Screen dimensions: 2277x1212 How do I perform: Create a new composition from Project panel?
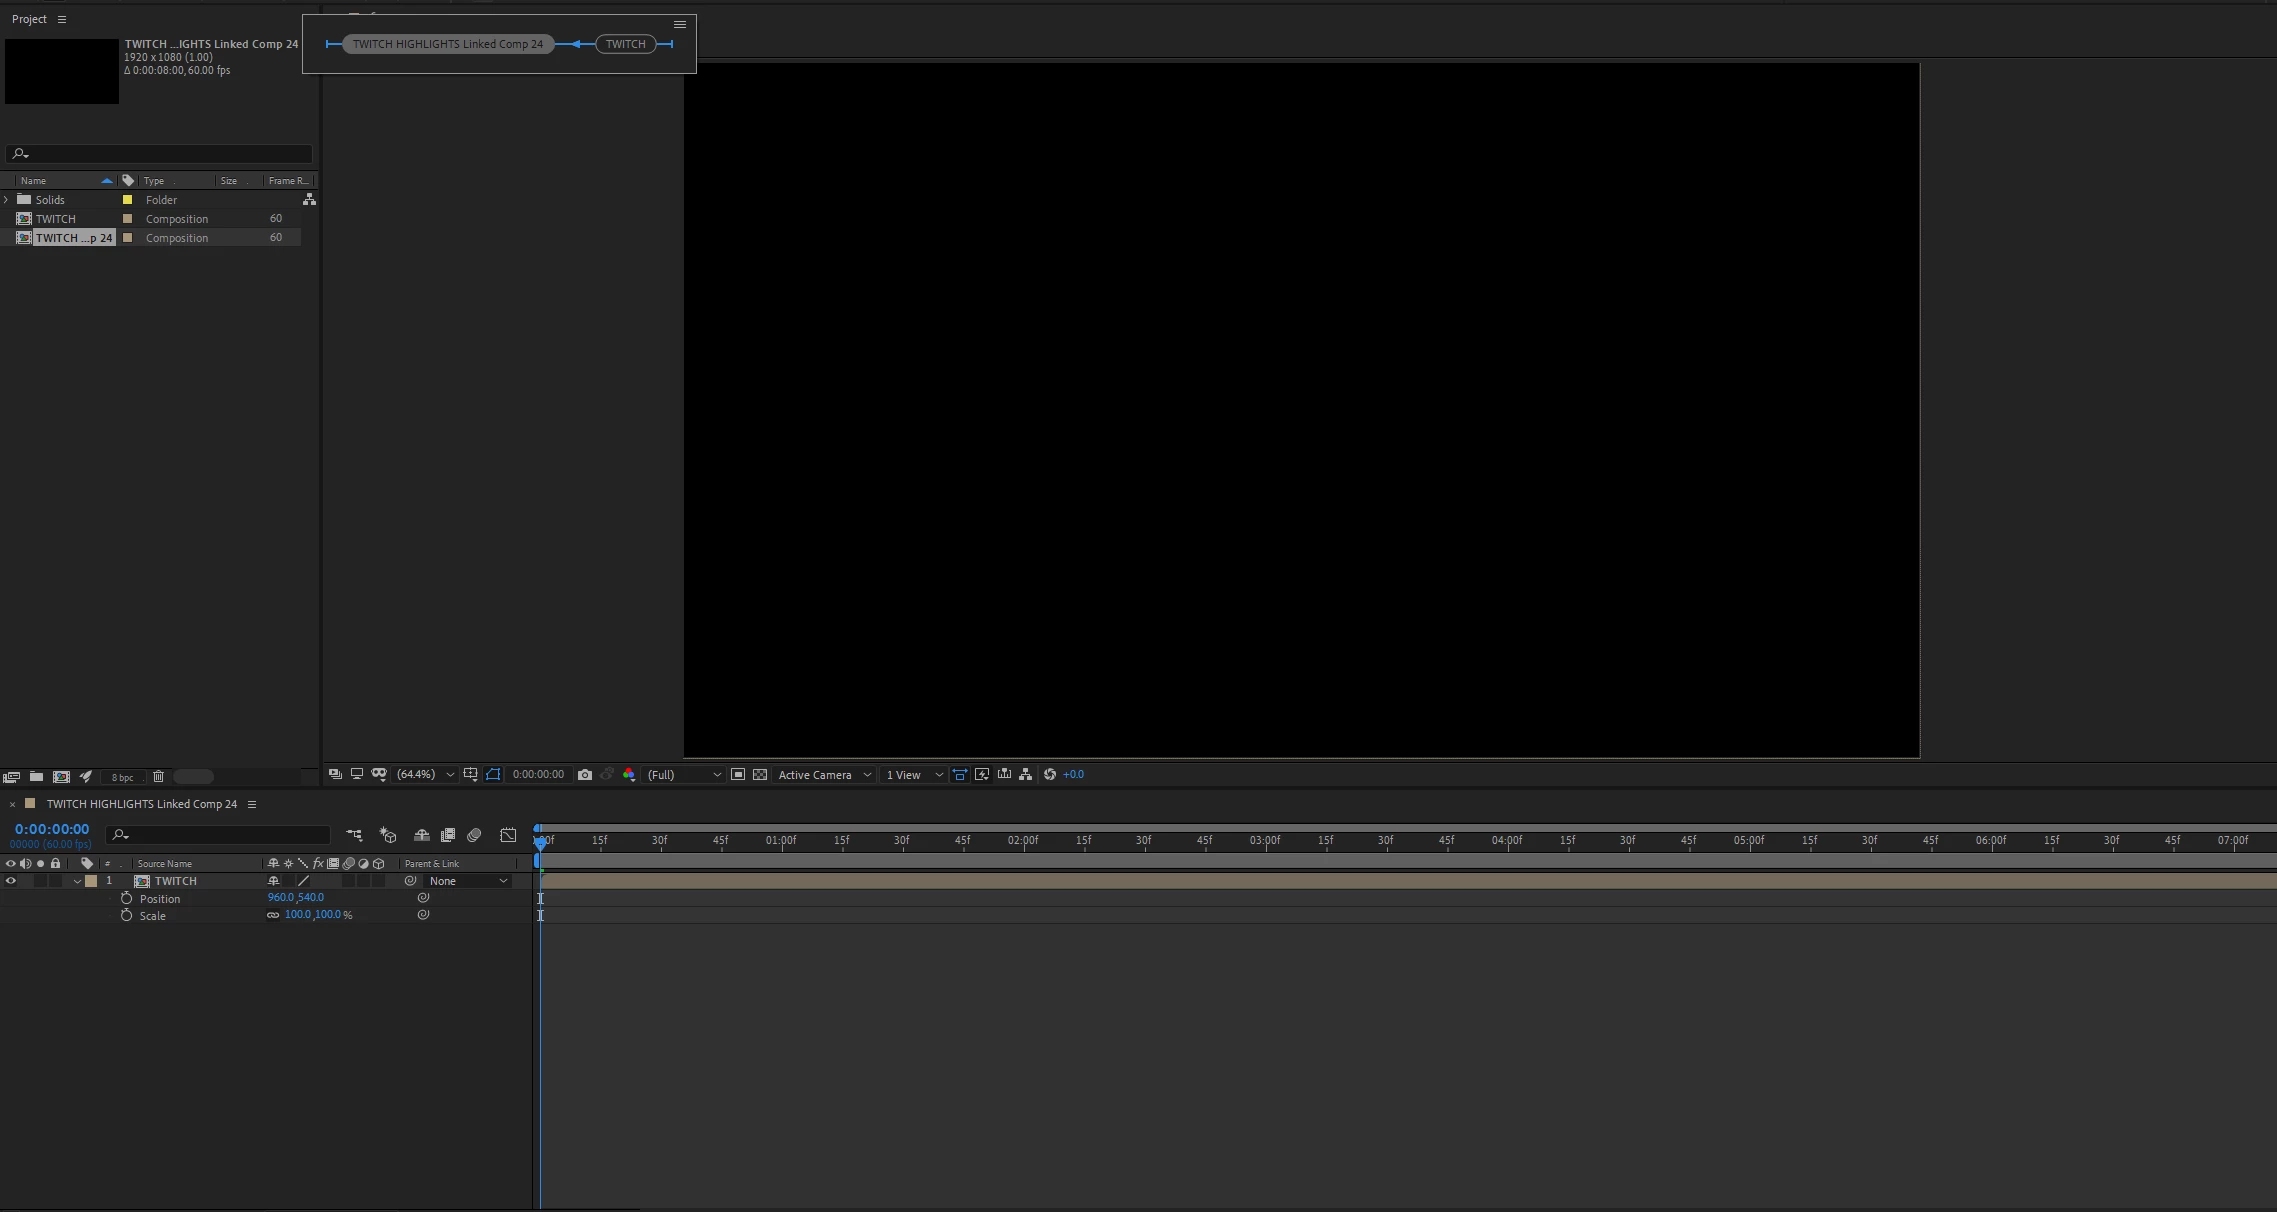(x=61, y=777)
